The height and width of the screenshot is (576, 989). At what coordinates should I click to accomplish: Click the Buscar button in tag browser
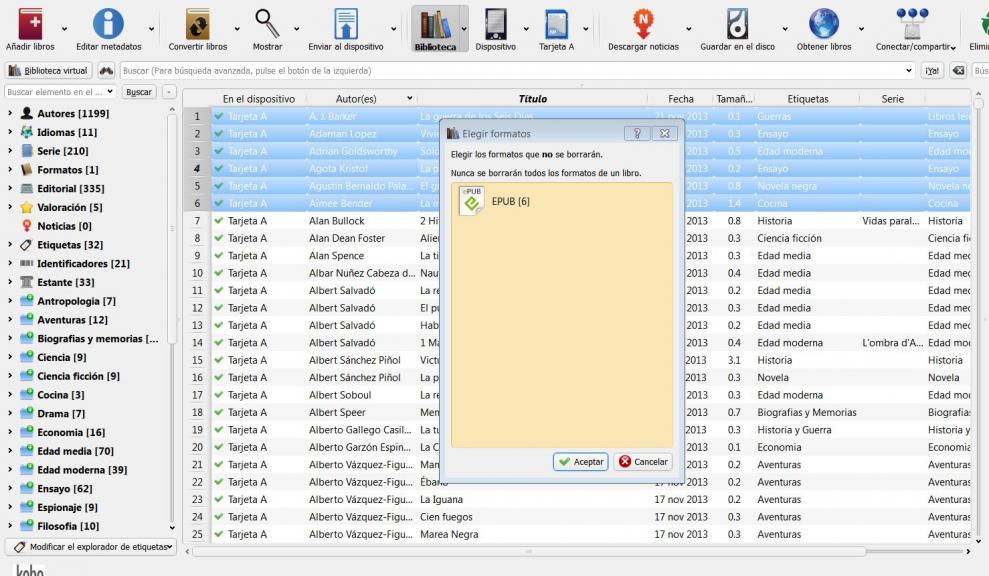139,92
